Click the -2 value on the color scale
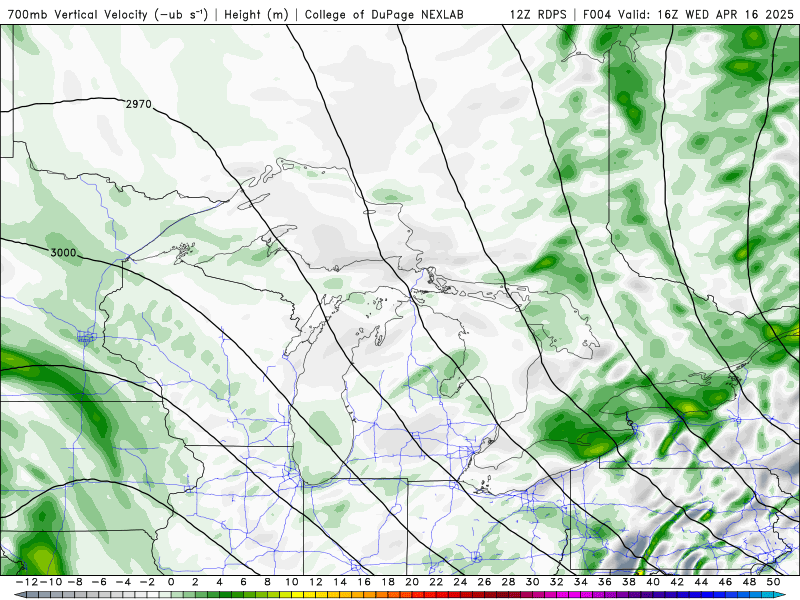Image resolution: width=800 pixels, height=600 pixels. [x=146, y=582]
